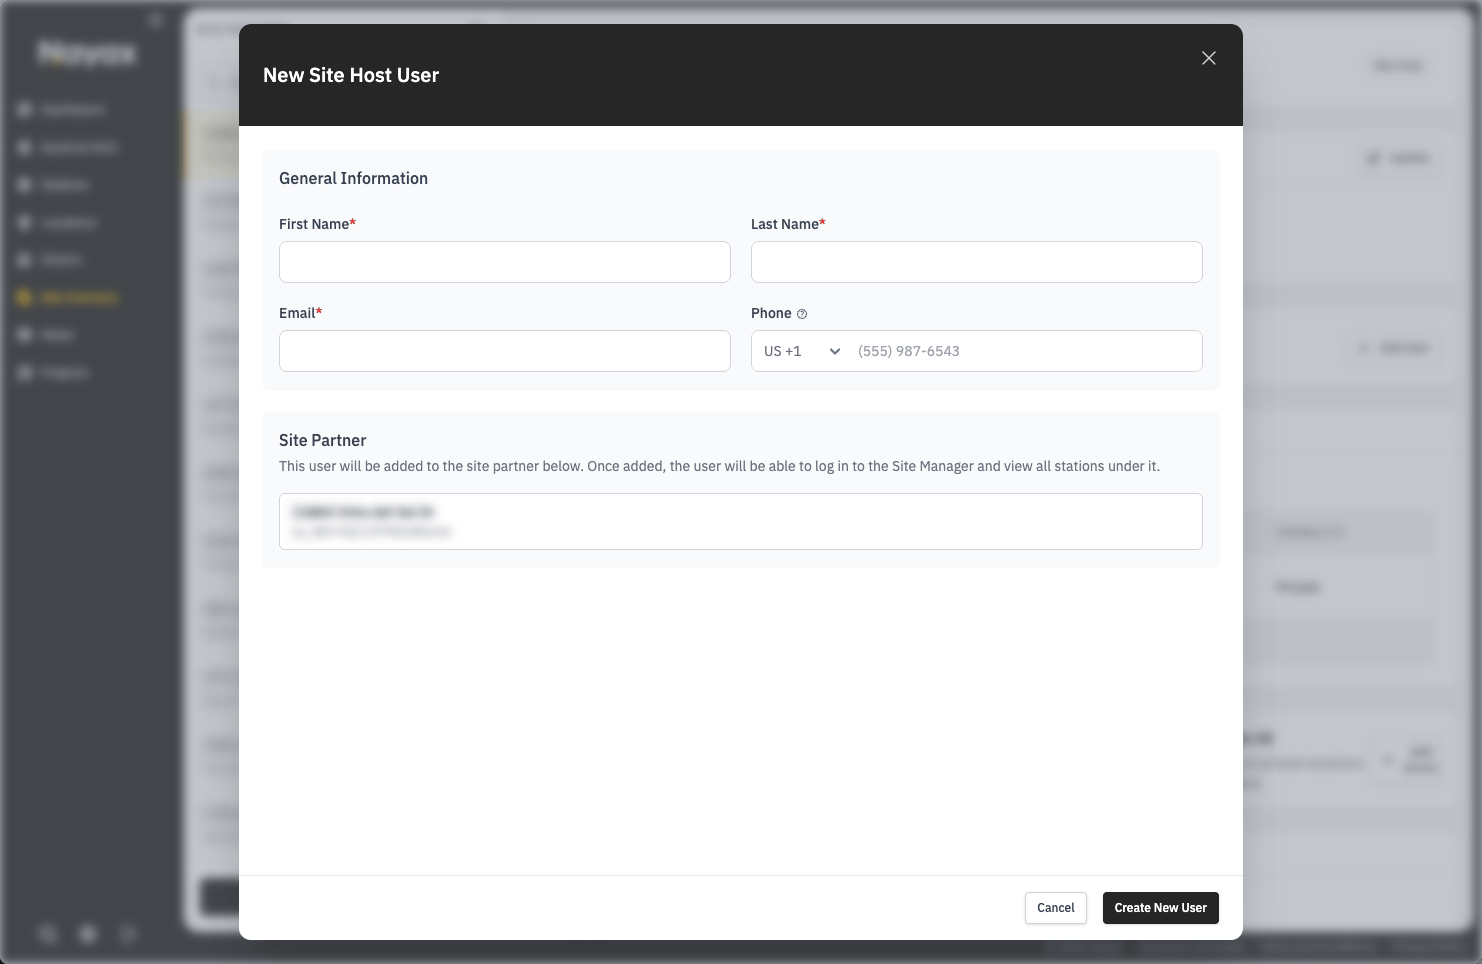This screenshot has width=1482, height=964.
Task: Click the Phone help info icon
Action: point(802,314)
